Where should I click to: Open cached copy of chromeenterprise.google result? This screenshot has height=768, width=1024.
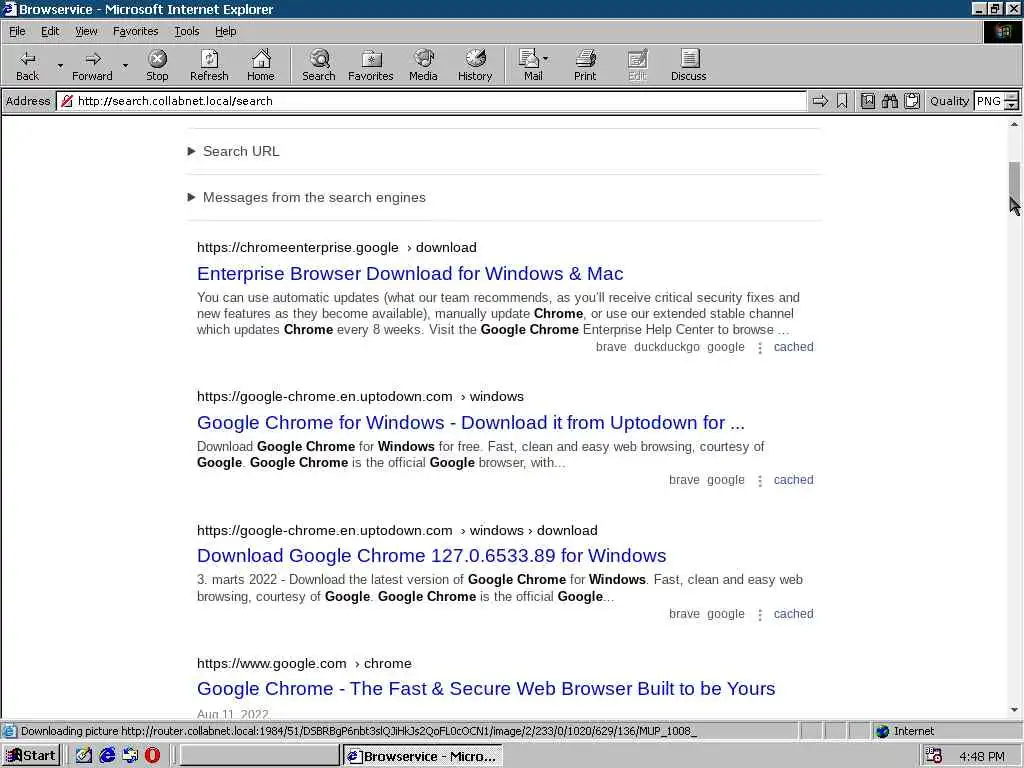click(793, 347)
